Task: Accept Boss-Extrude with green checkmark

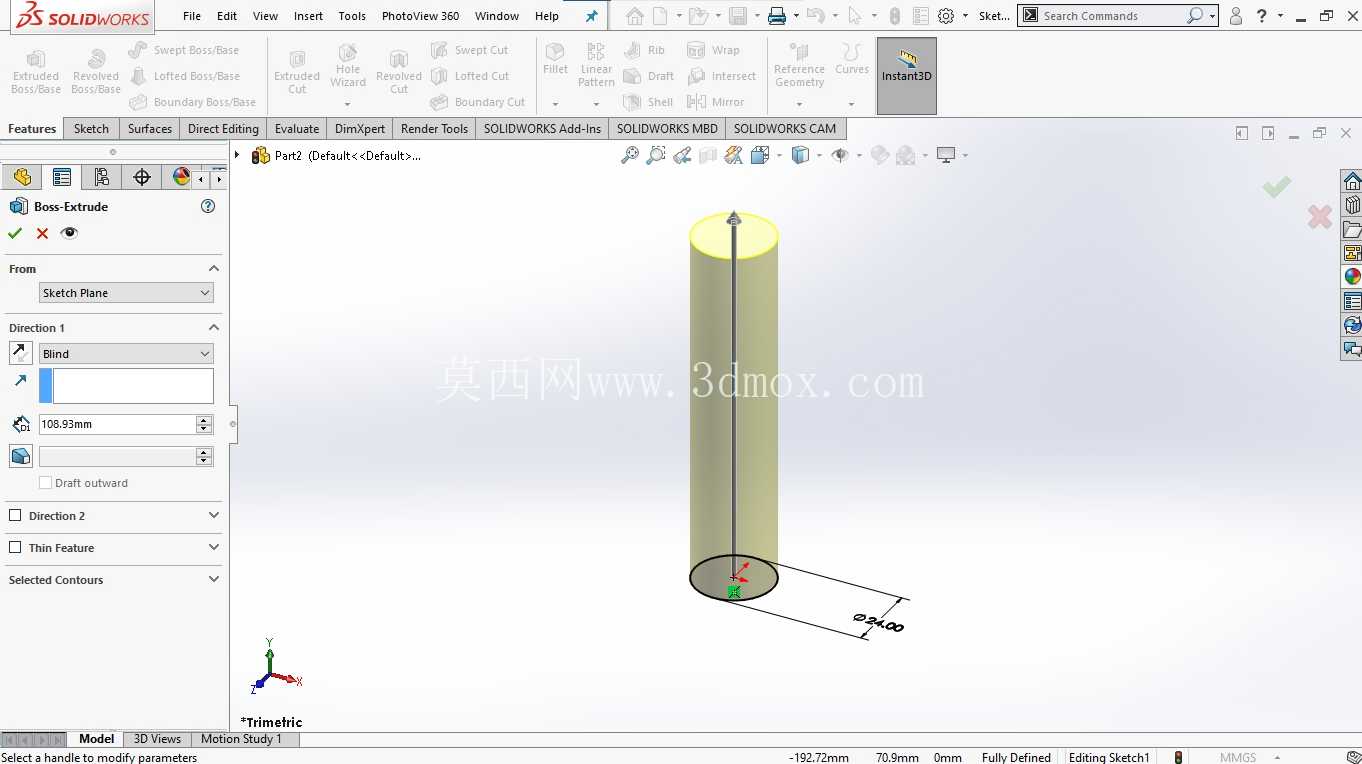Action: [15, 233]
